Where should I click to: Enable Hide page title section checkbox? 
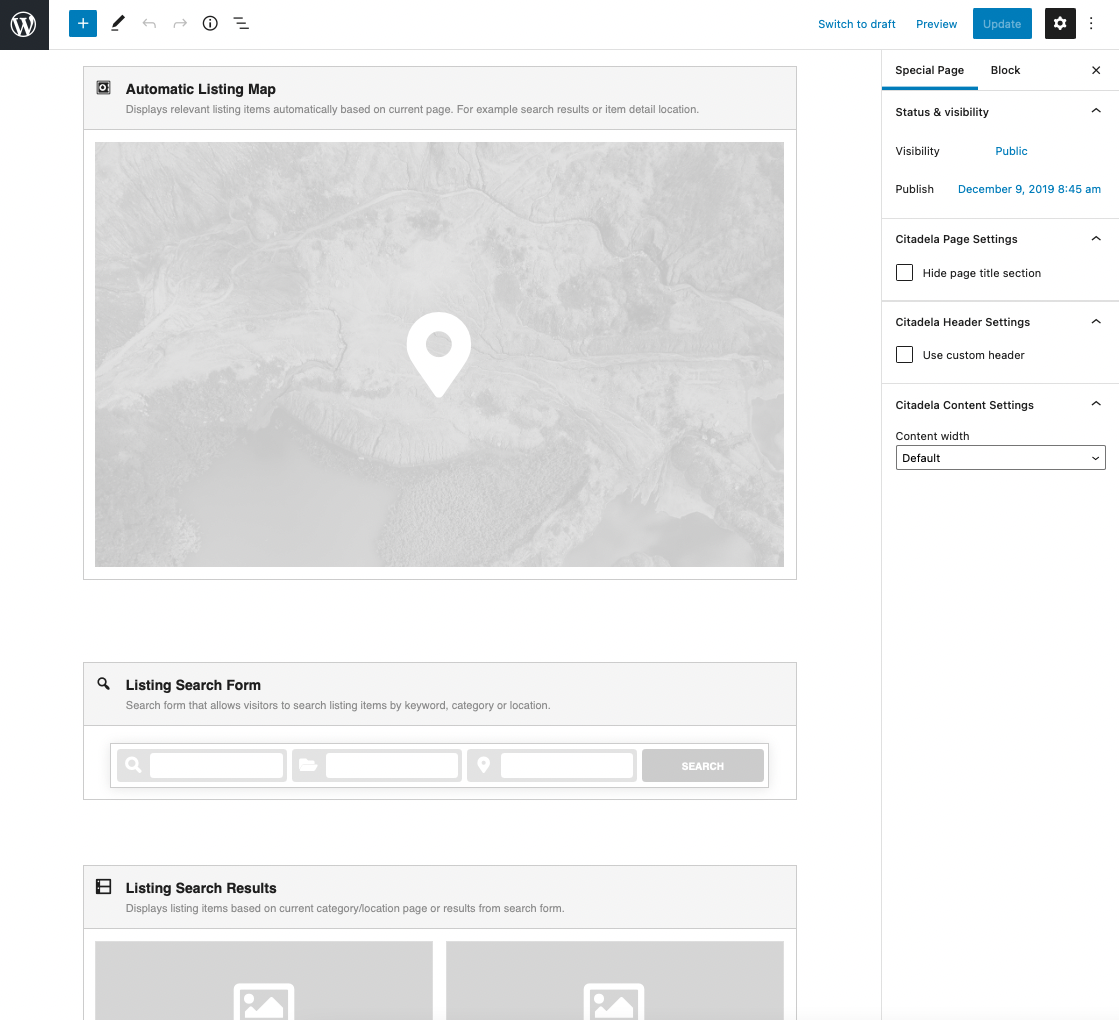click(x=905, y=273)
